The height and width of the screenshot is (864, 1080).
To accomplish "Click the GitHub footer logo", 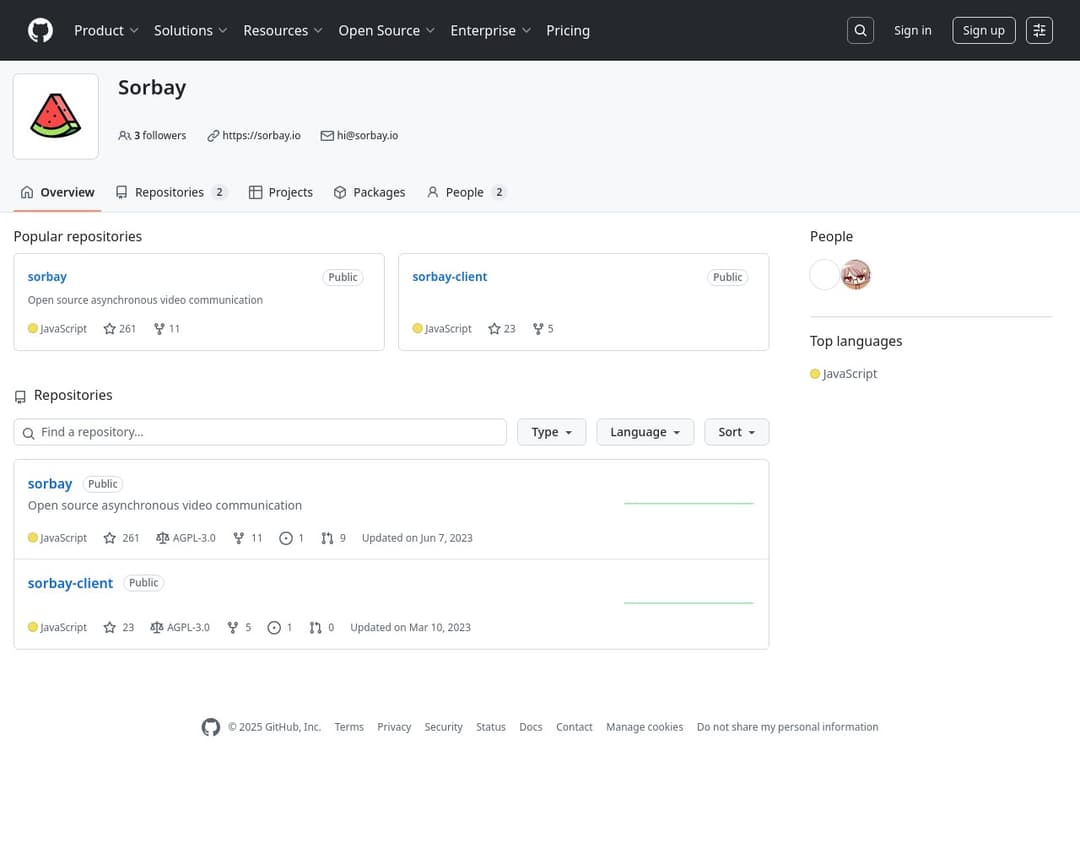I will 211,727.
